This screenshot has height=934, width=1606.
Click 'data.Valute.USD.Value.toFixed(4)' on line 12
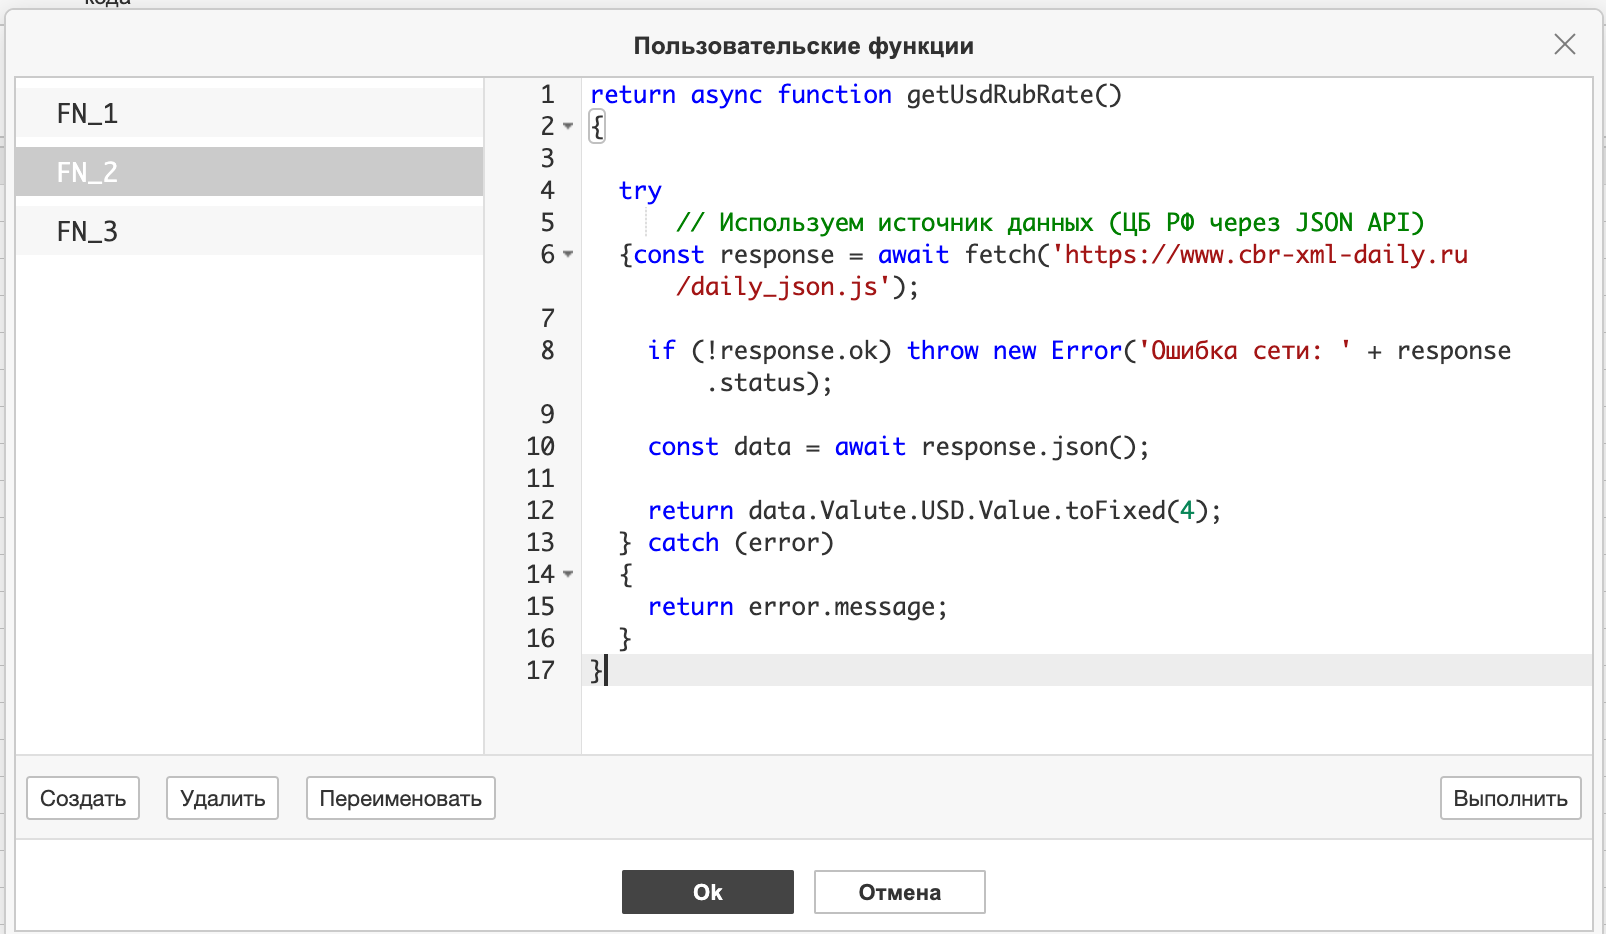pos(977,511)
